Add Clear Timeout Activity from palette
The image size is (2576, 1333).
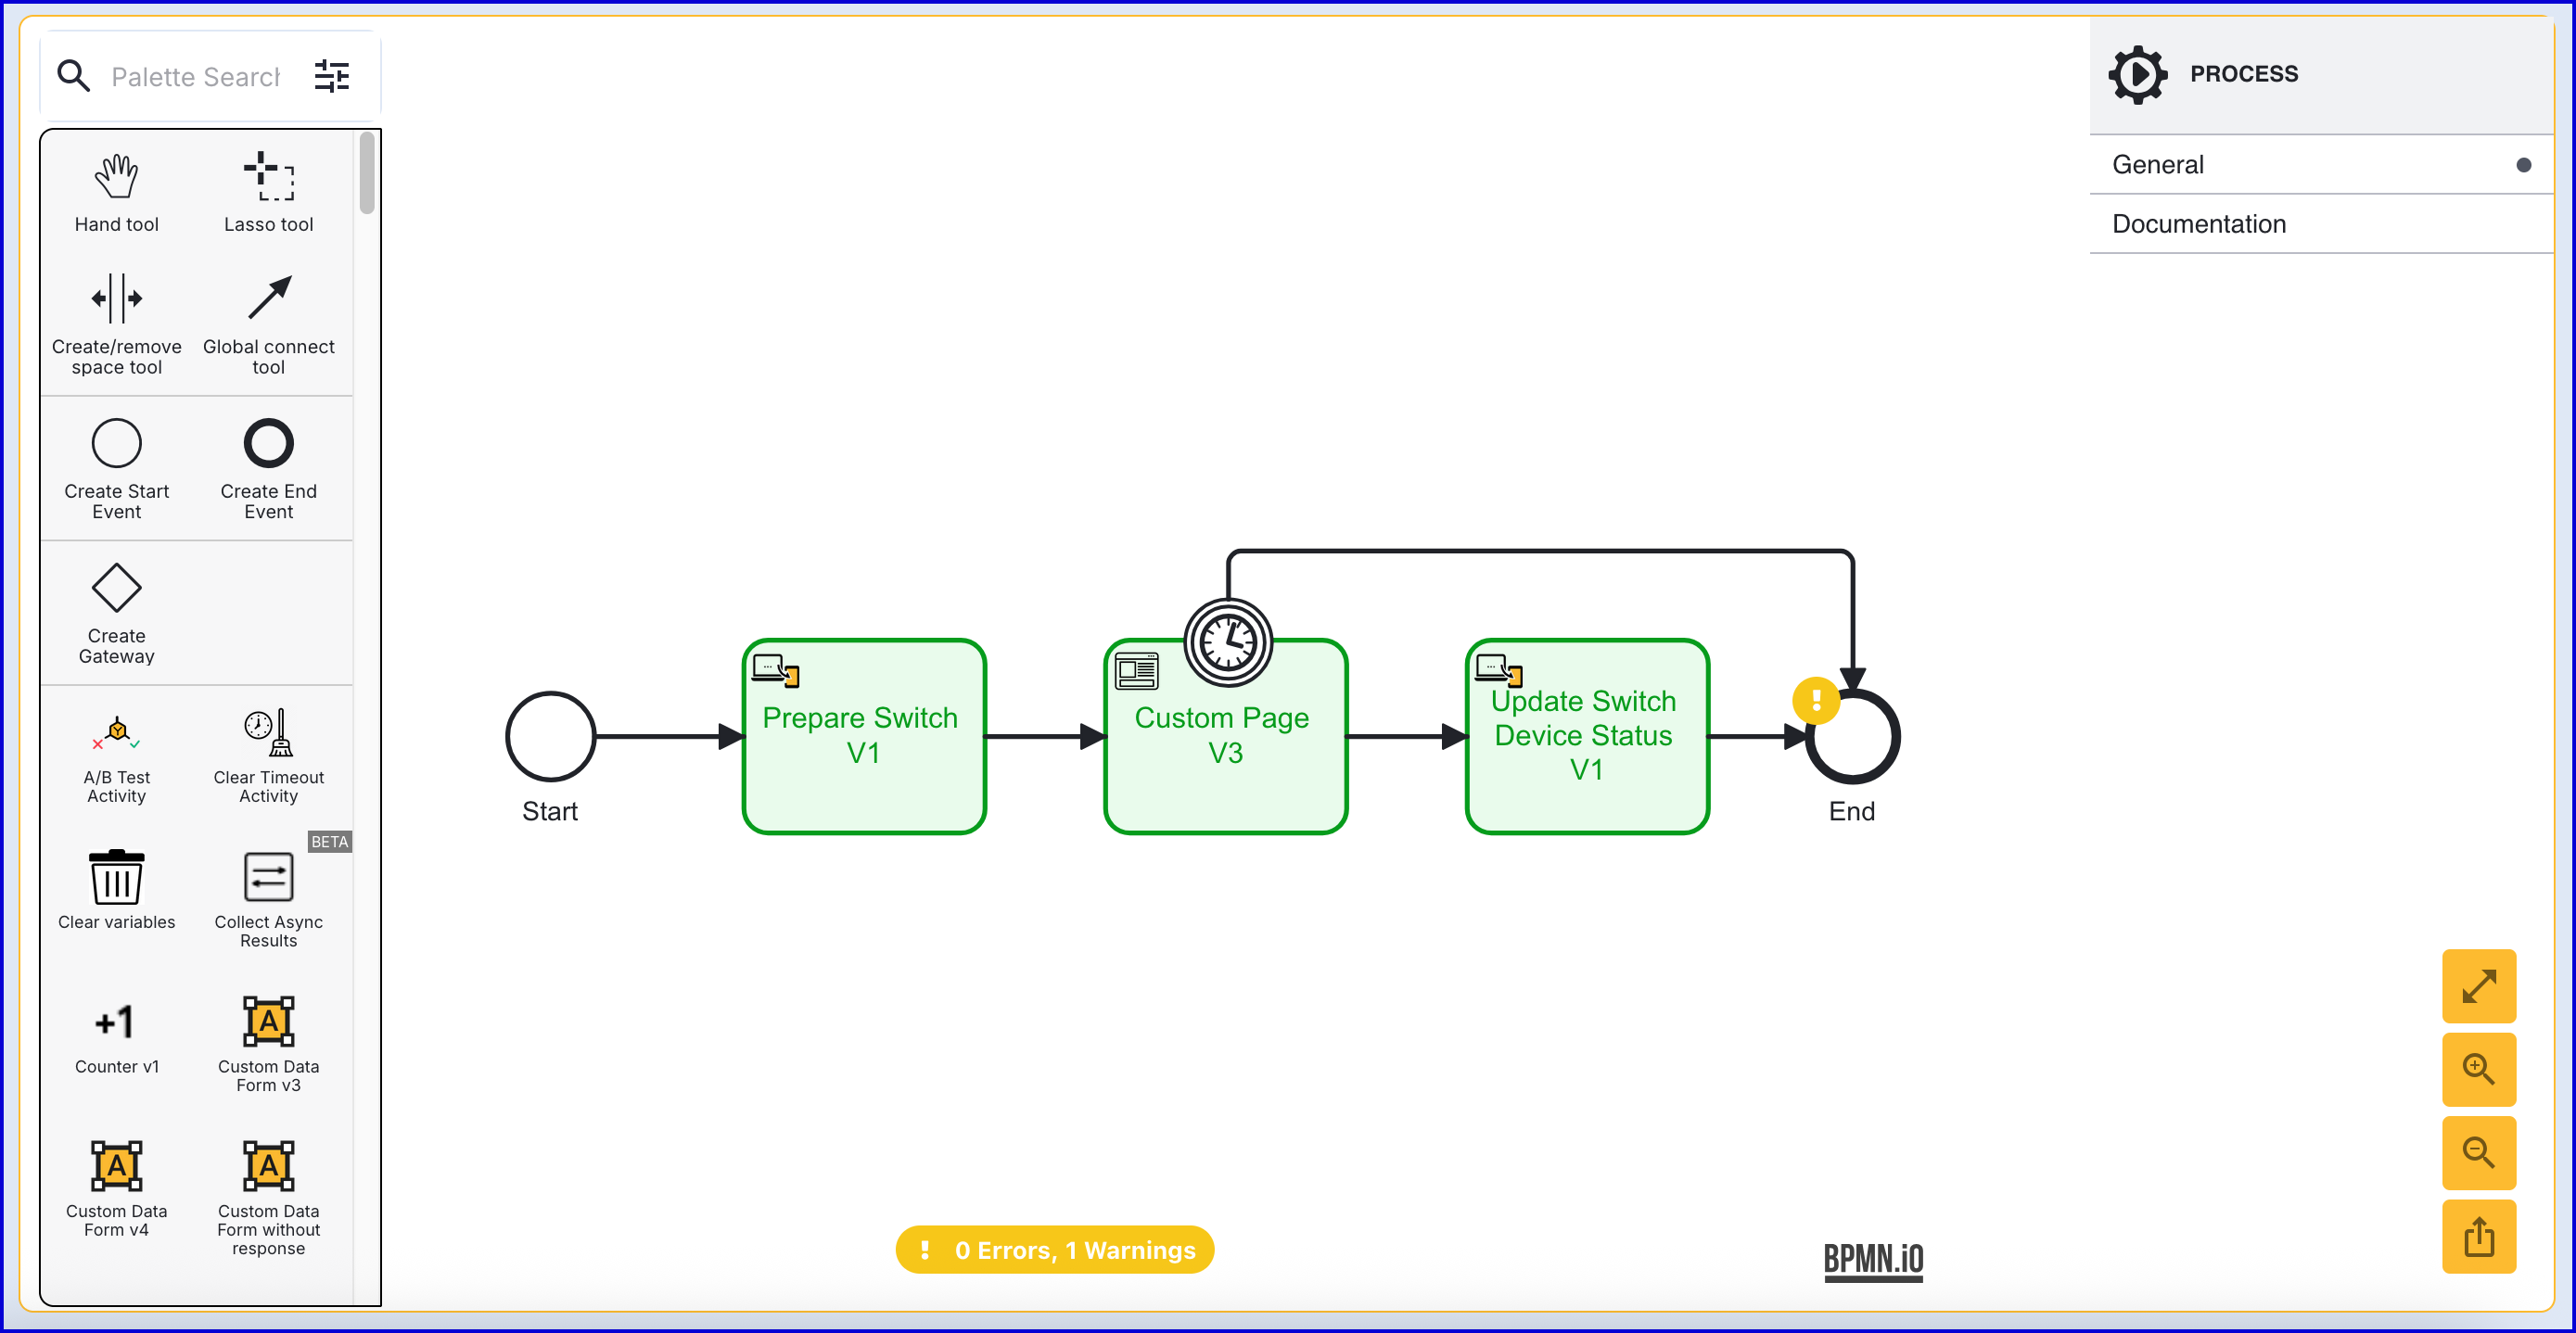[x=268, y=733]
